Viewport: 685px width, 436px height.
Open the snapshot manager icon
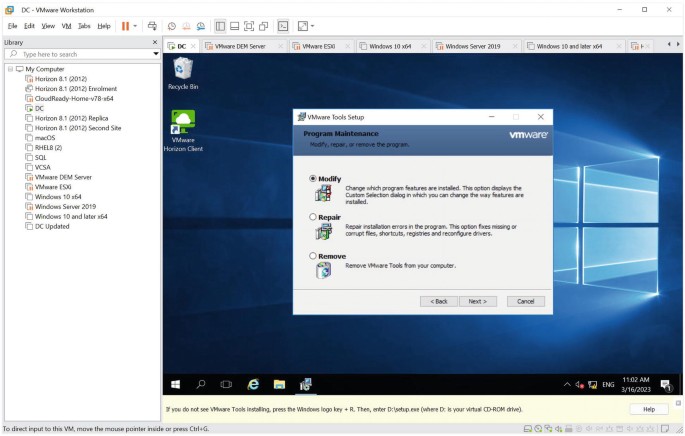(202, 25)
